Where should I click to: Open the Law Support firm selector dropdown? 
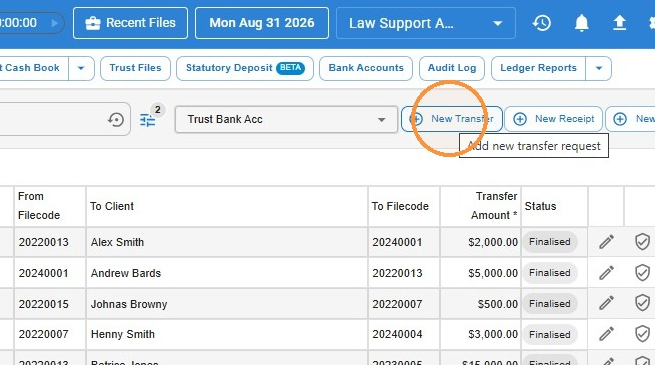(426, 23)
